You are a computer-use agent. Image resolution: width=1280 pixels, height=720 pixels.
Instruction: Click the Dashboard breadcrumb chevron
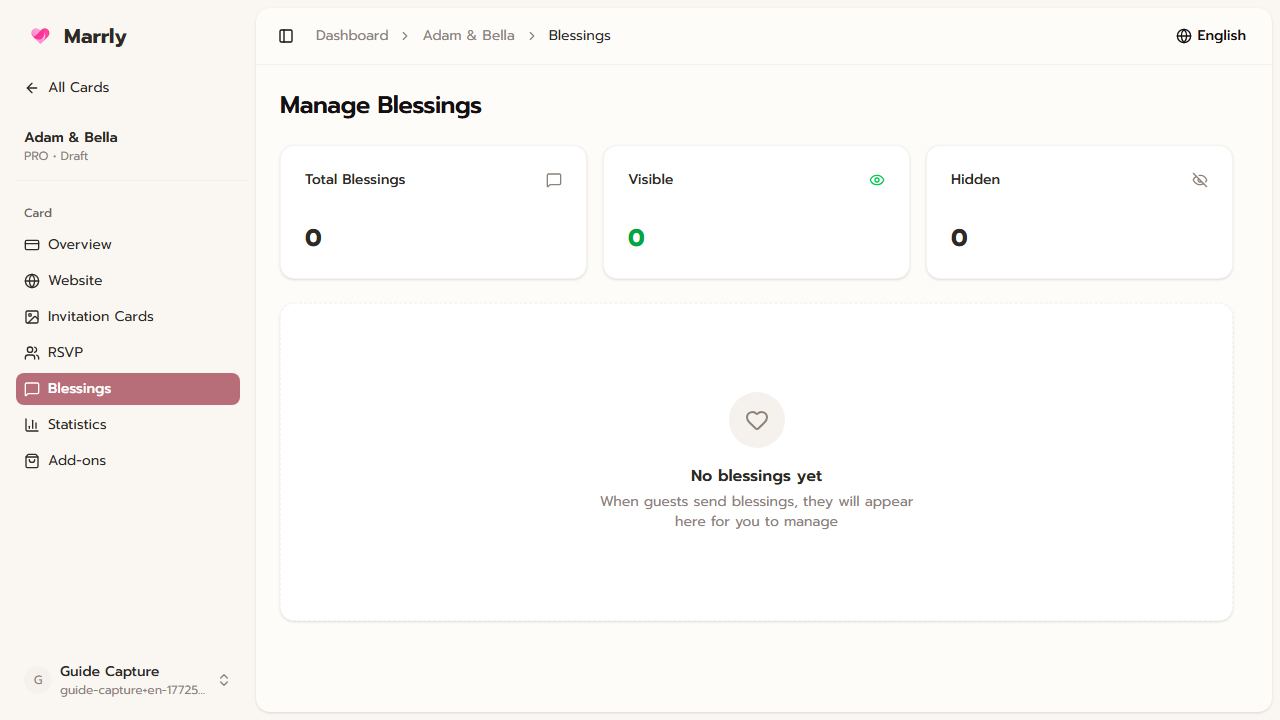404,35
